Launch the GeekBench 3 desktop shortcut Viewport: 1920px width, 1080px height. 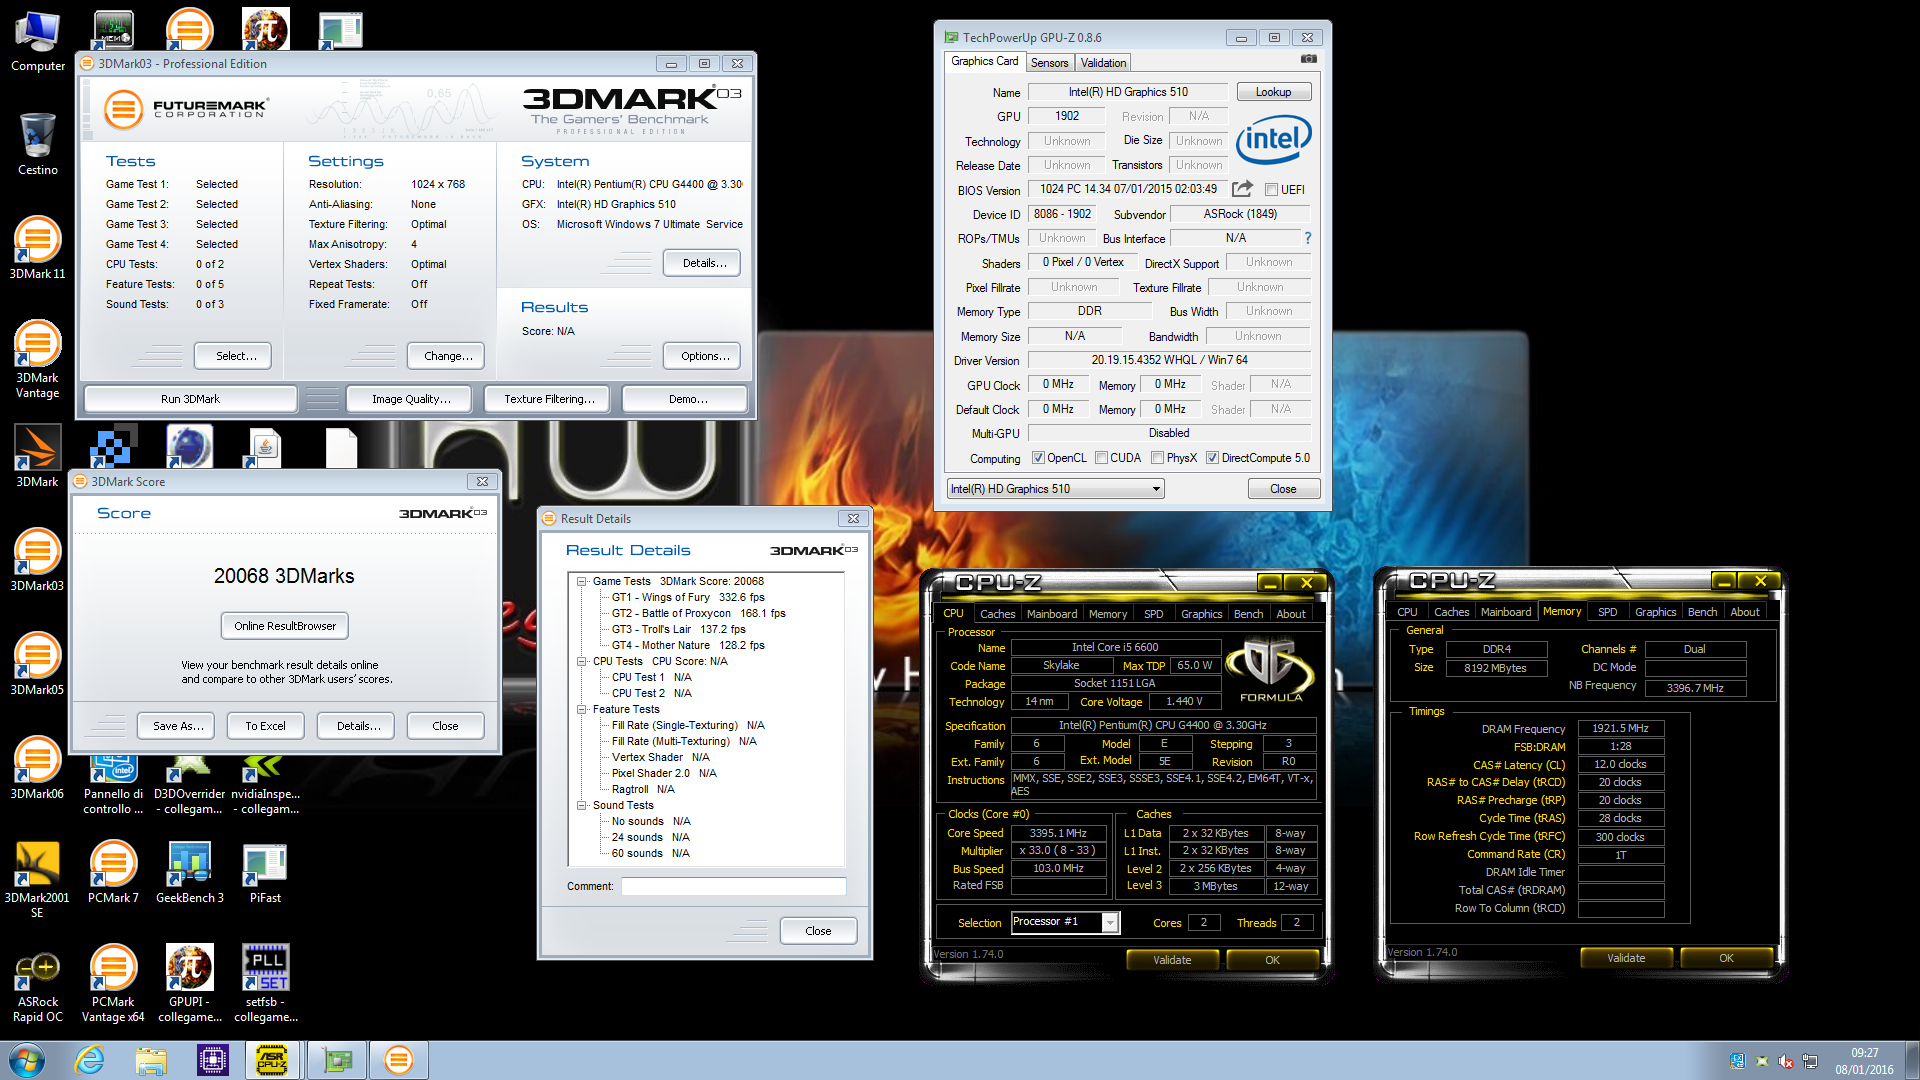(x=190, y=872)
